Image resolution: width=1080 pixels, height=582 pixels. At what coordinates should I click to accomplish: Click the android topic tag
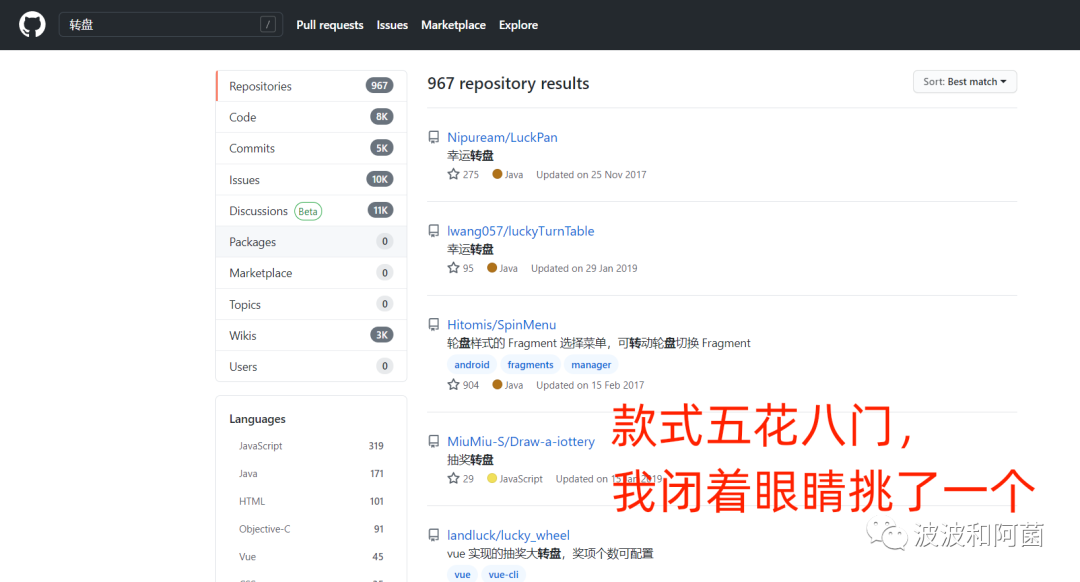(472, 364)
